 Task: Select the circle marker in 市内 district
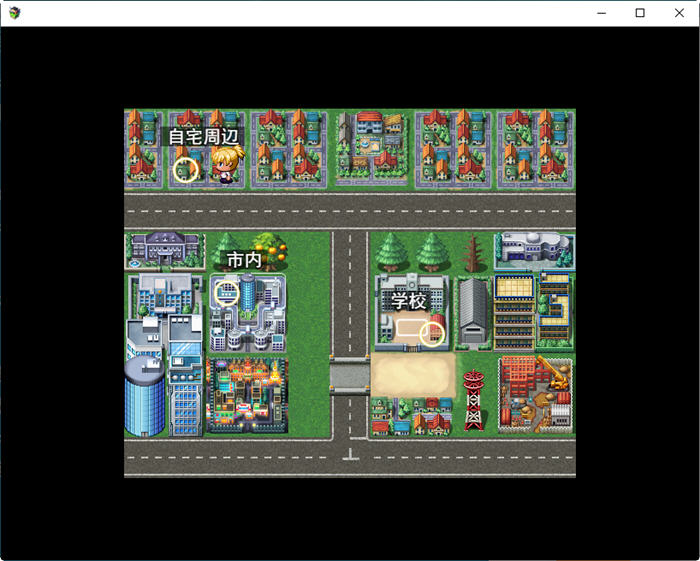pos(227,293)
